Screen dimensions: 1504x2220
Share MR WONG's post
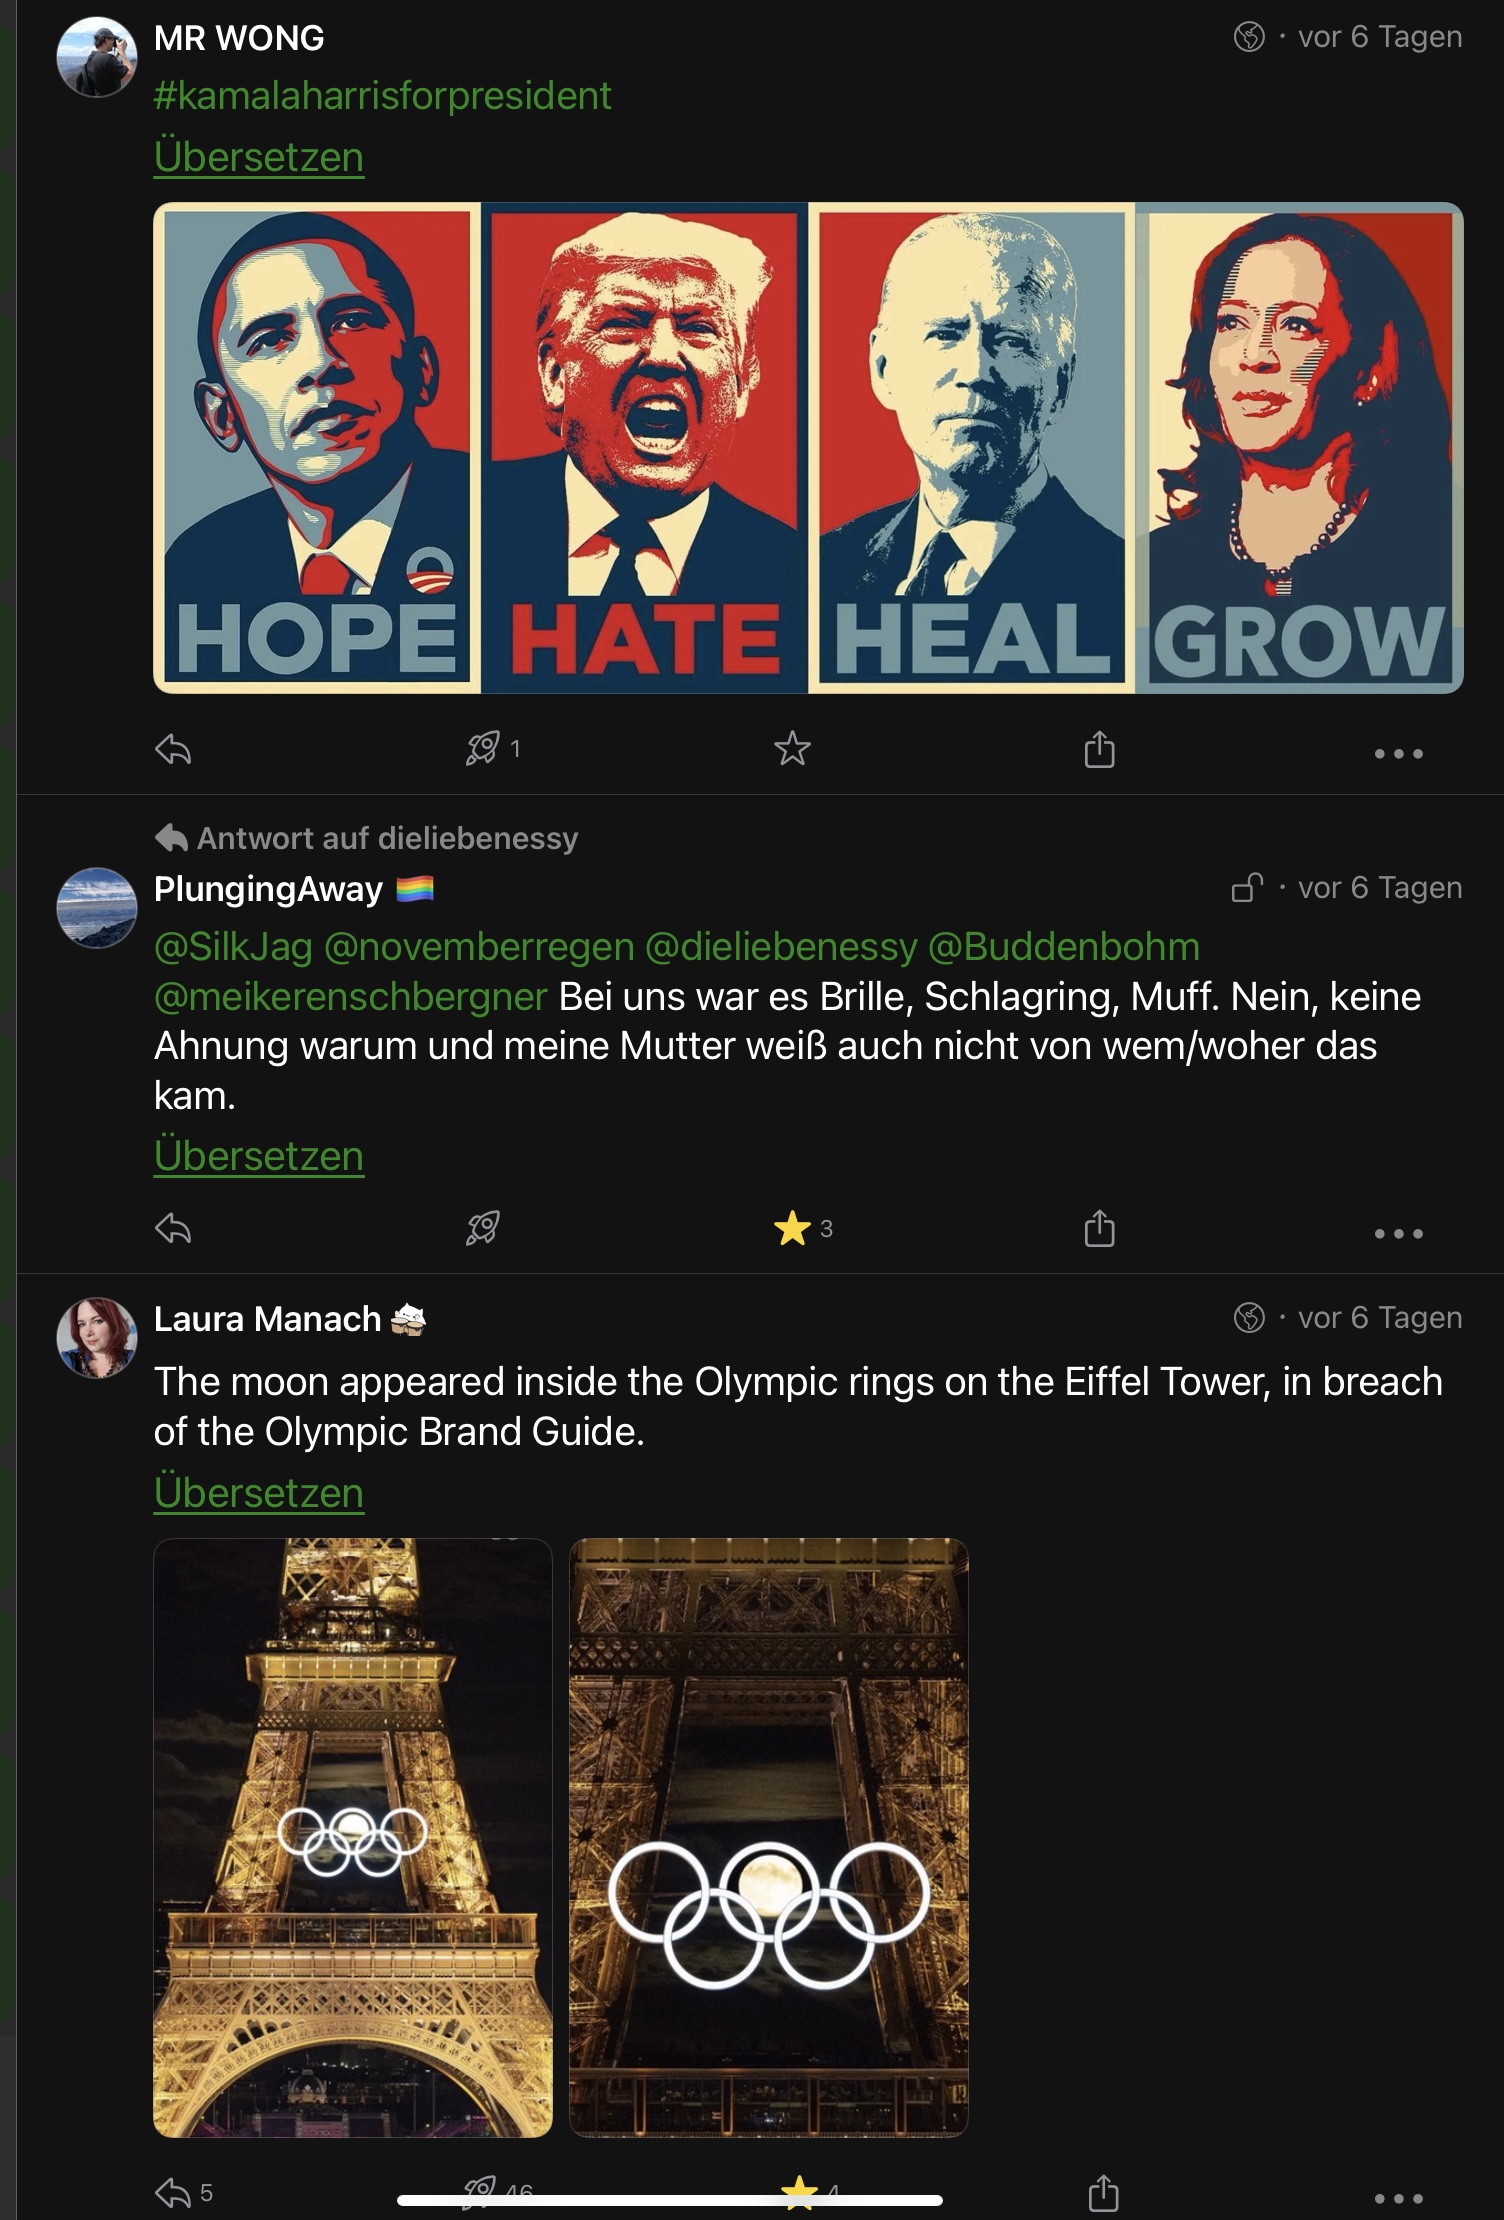(1099, 749)
